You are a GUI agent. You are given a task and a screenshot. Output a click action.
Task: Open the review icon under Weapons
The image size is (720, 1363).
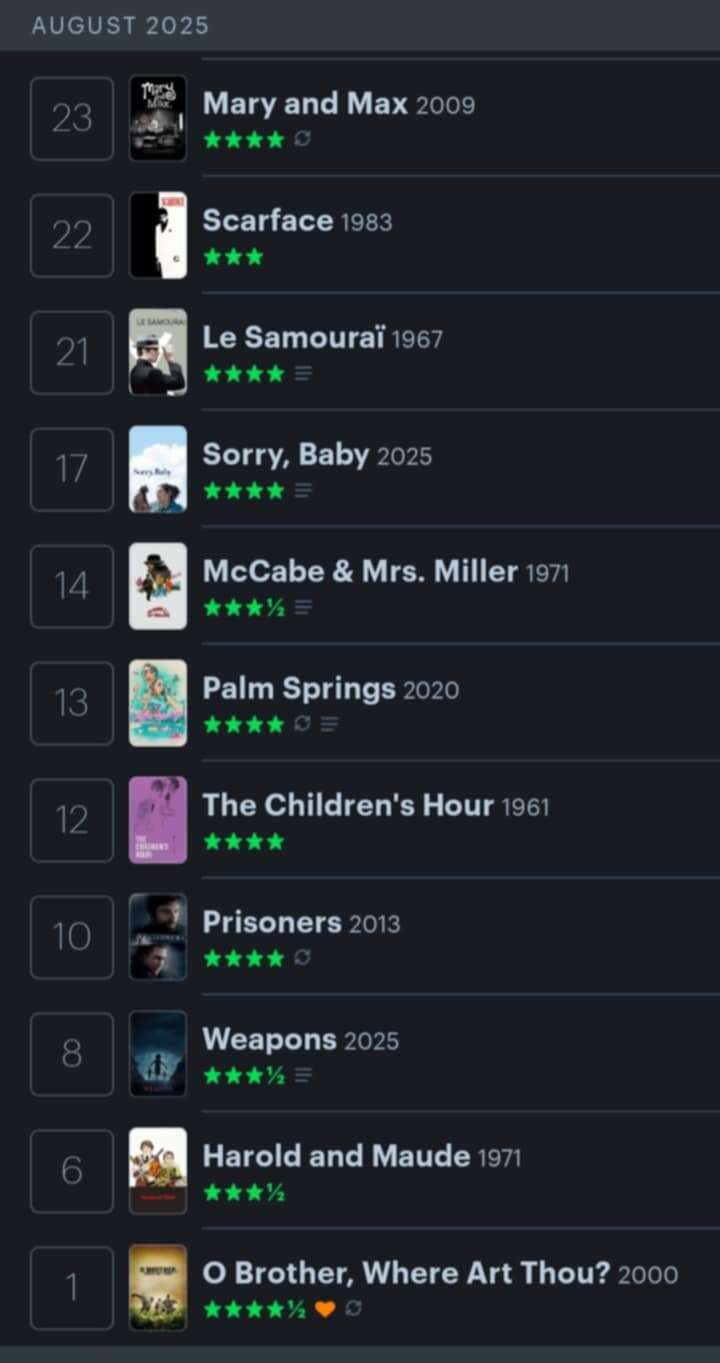[x=303, y=1076]
